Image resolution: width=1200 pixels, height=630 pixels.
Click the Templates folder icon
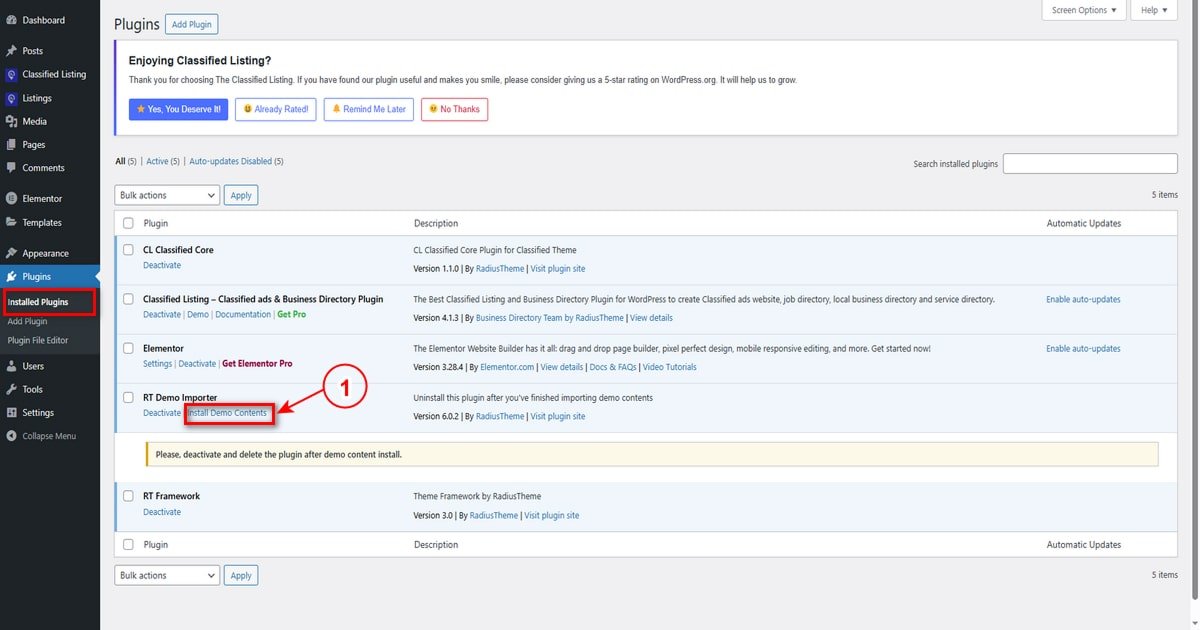[11, 222]
